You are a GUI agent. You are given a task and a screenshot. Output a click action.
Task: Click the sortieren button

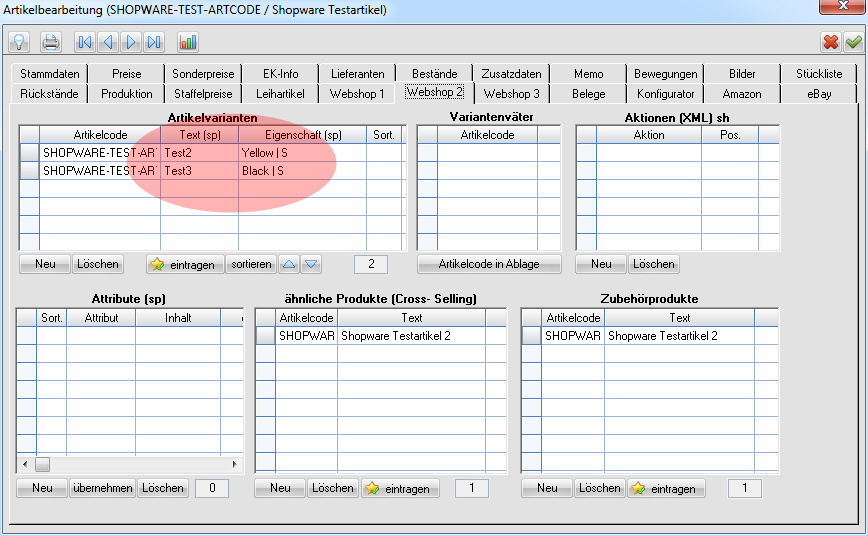point(251,264)
